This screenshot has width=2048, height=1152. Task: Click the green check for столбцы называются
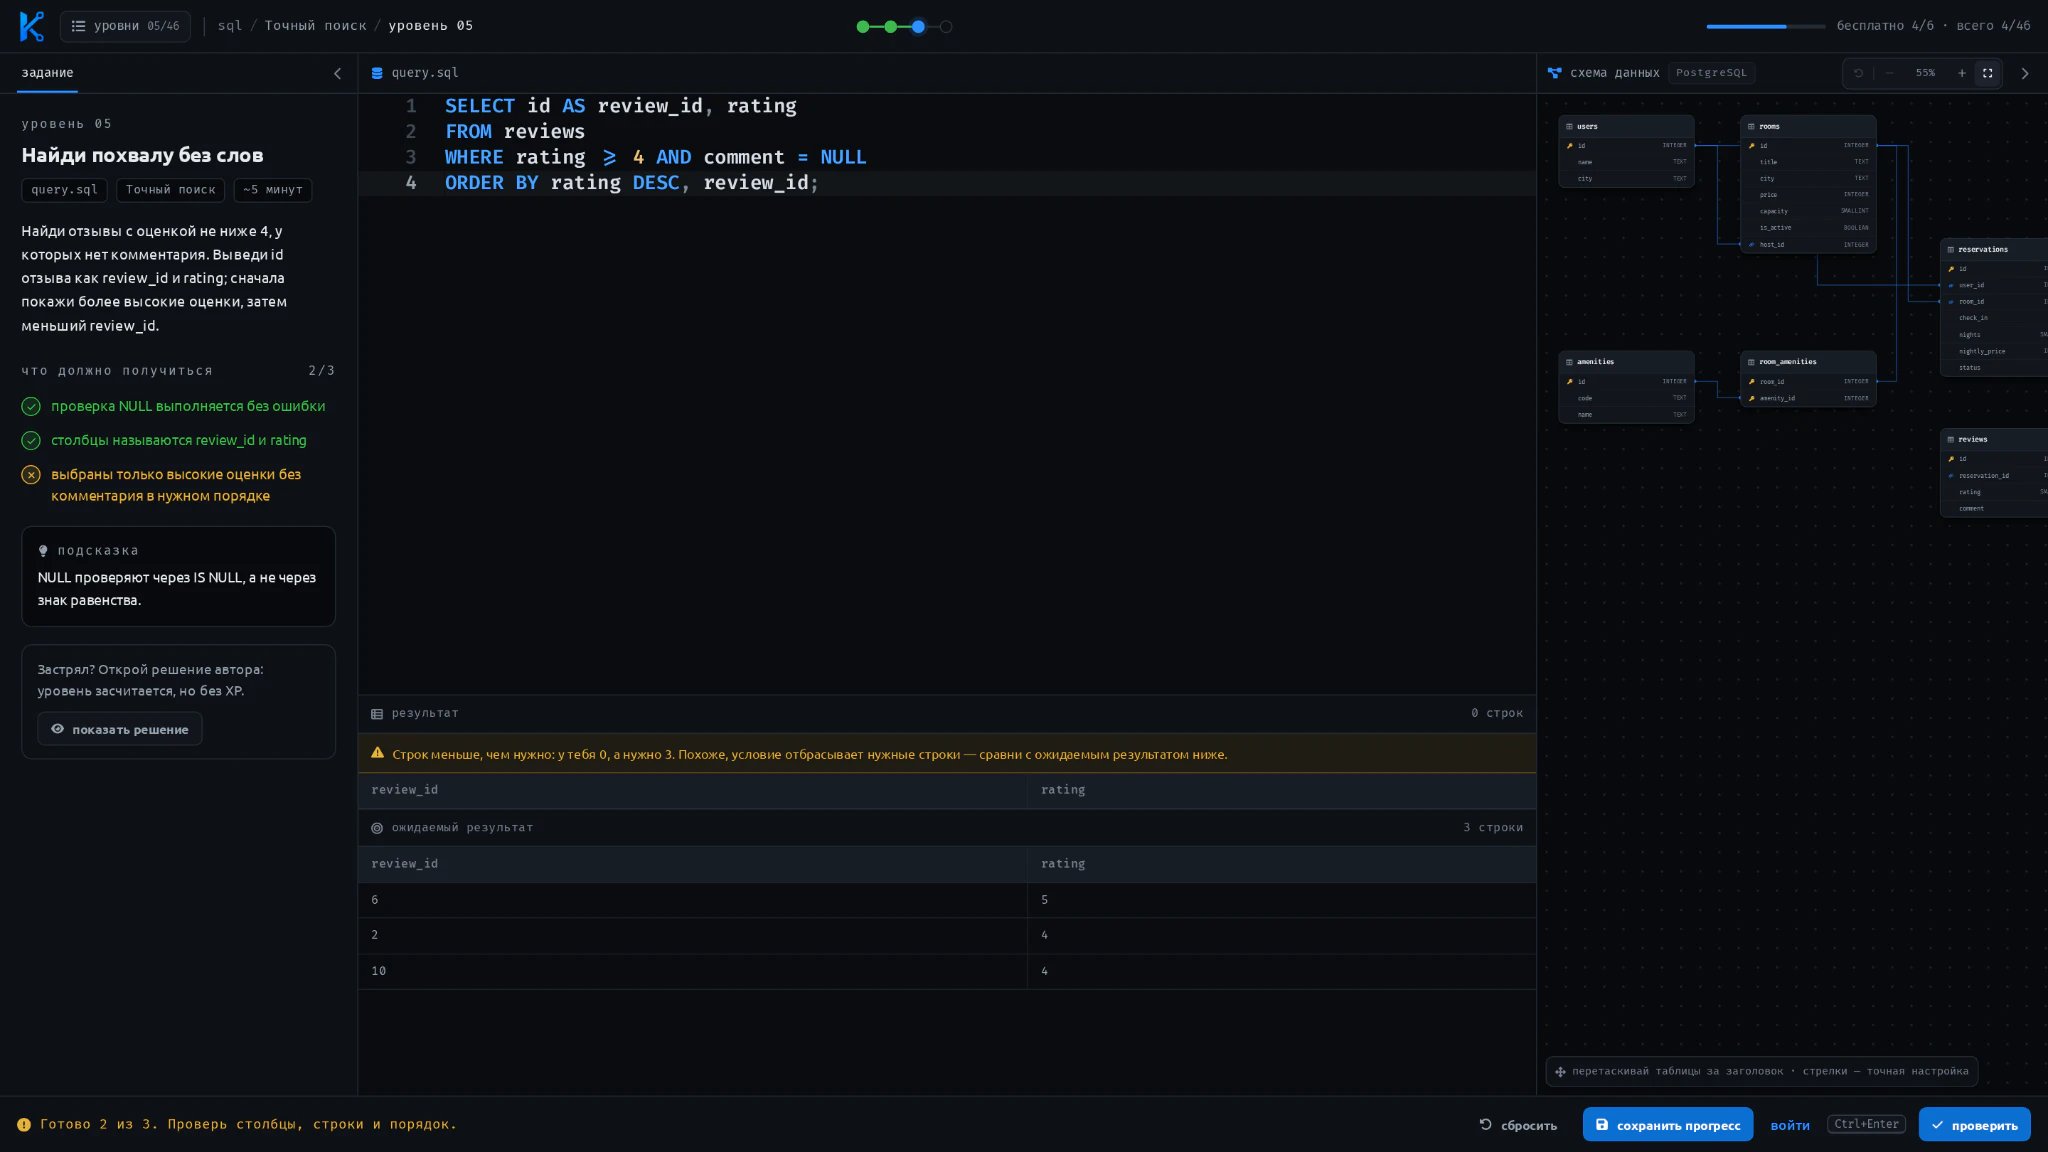click(31, 440)
